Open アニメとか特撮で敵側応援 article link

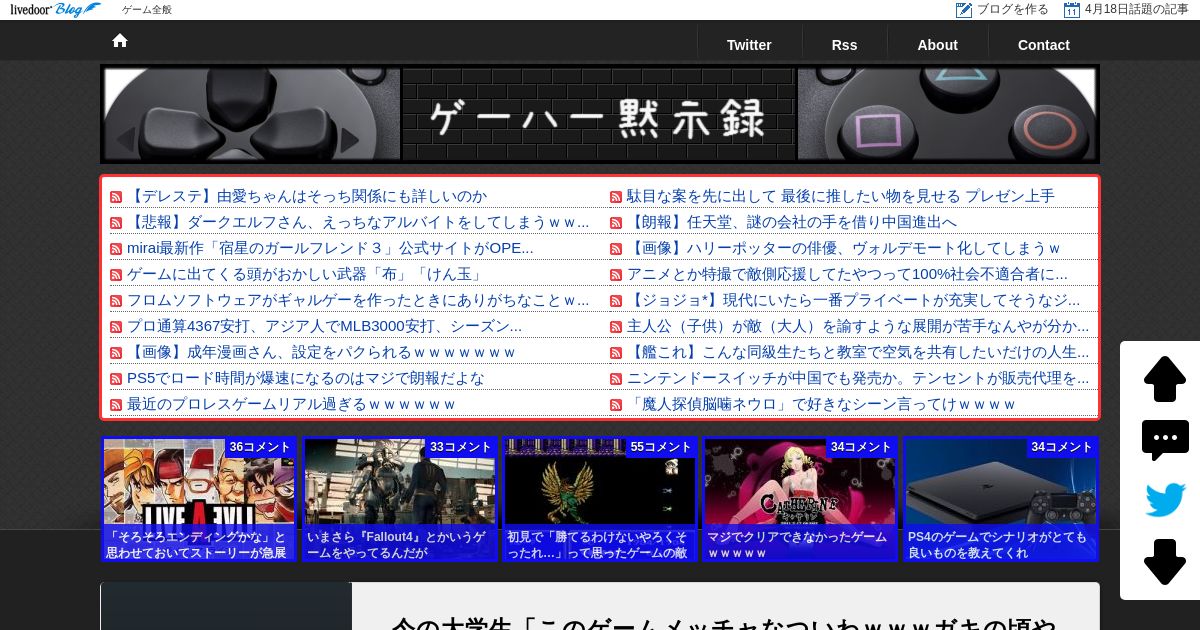847,274
